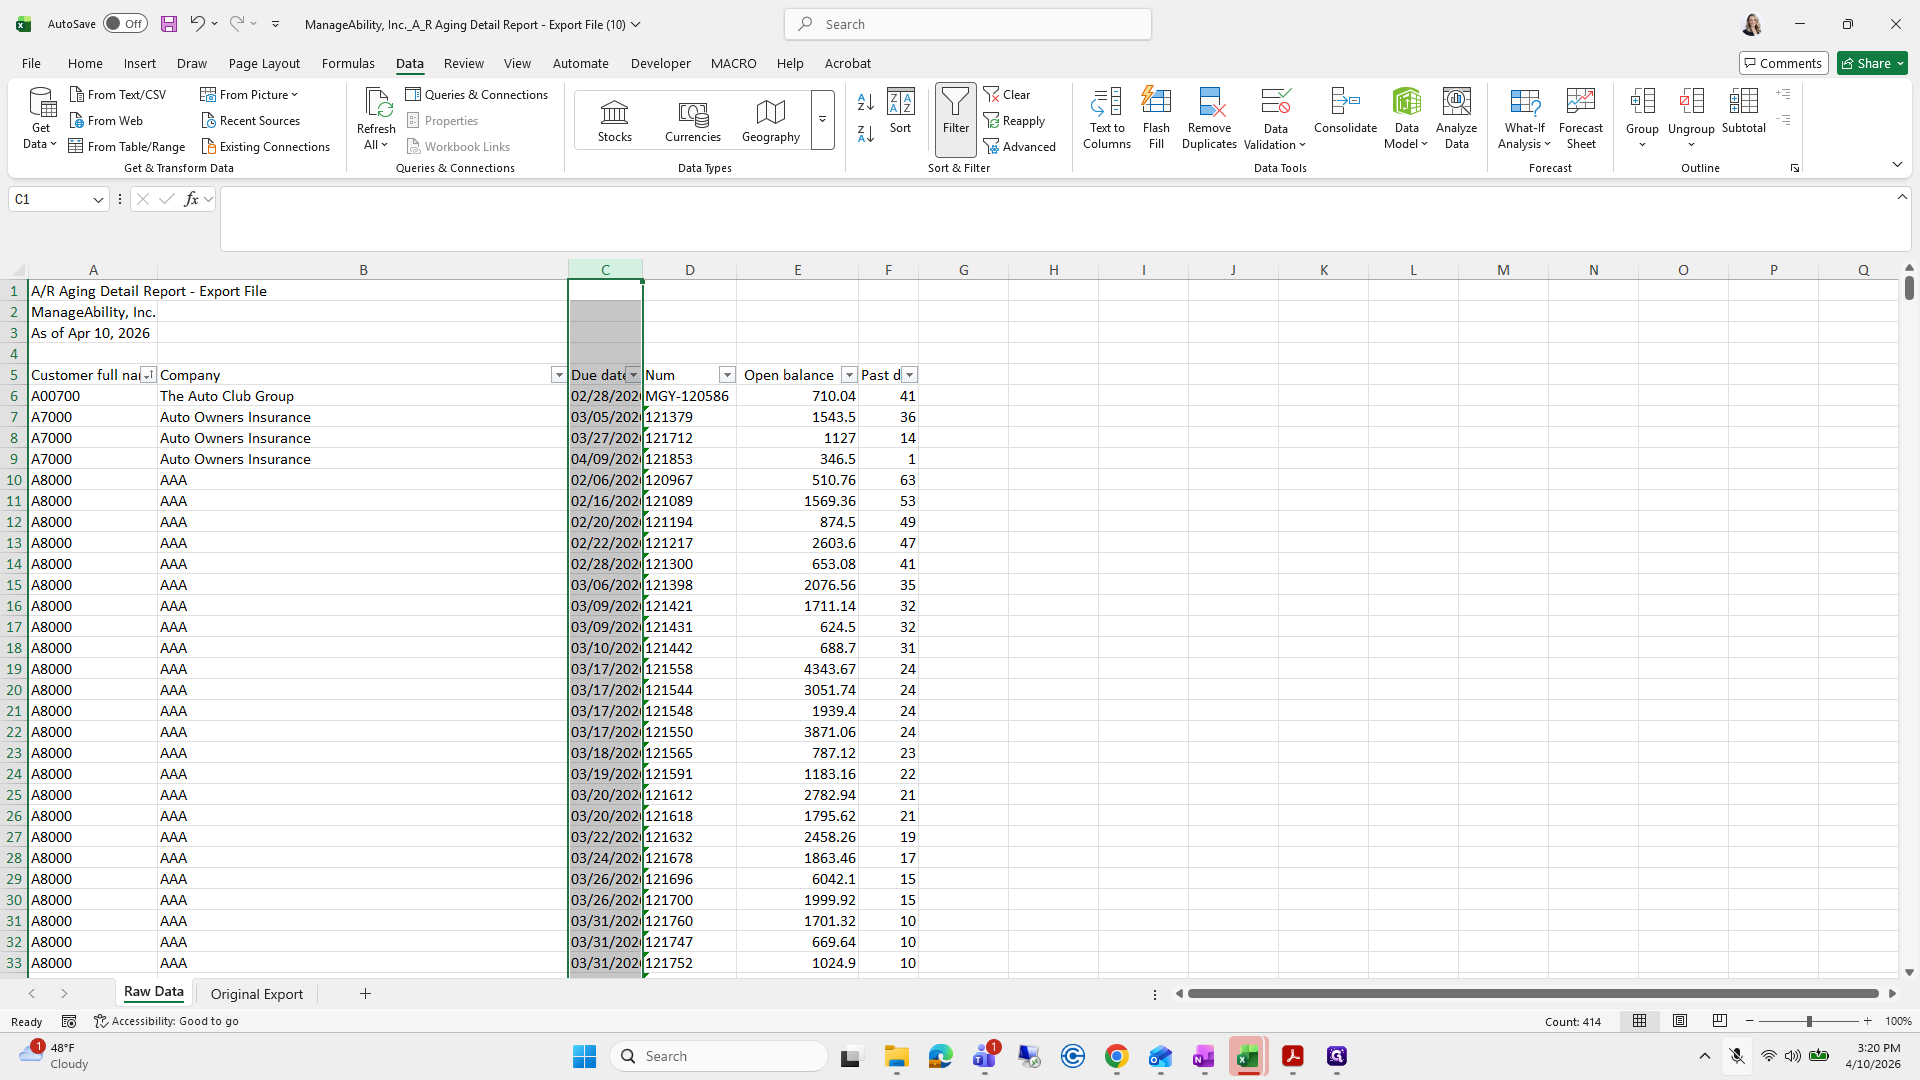Switch to Page Break Preview view
The height and width of the screenshot is (1080, 1920).
(x=1720, y=1021)
